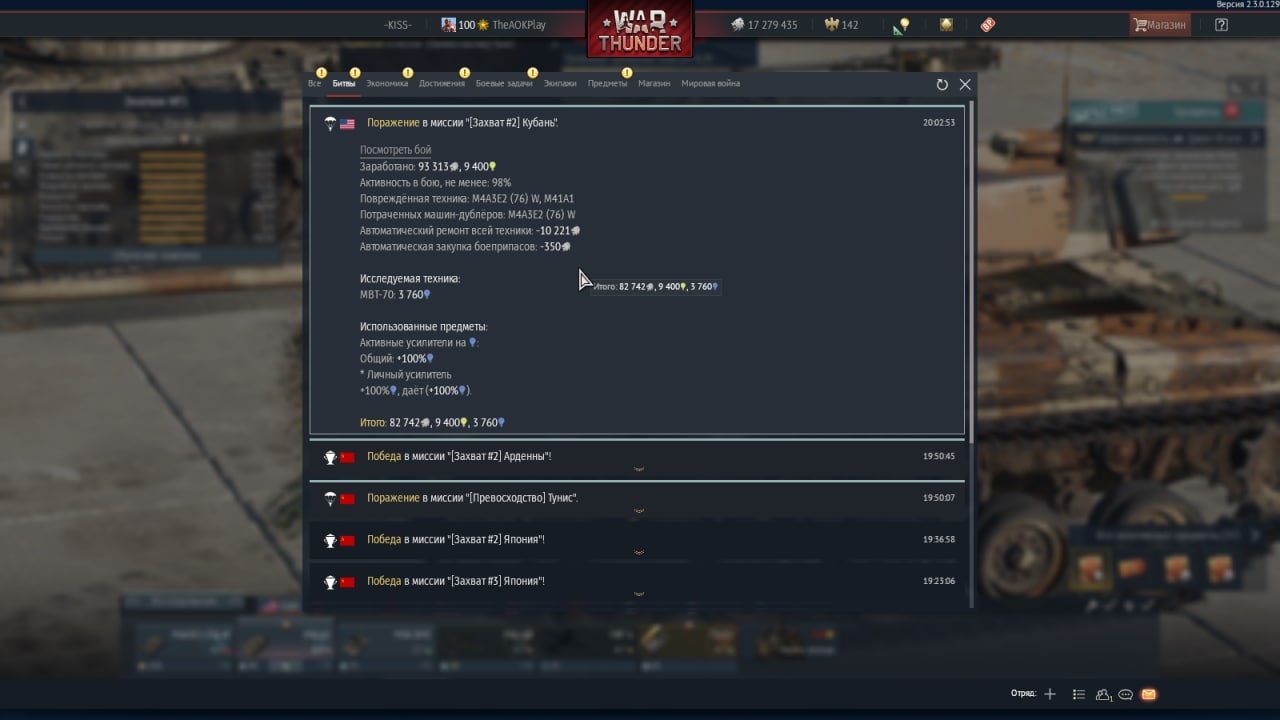Click the help question mark icon
The height and width of the screenshot is (720, 1280).
coord(1221,25)
